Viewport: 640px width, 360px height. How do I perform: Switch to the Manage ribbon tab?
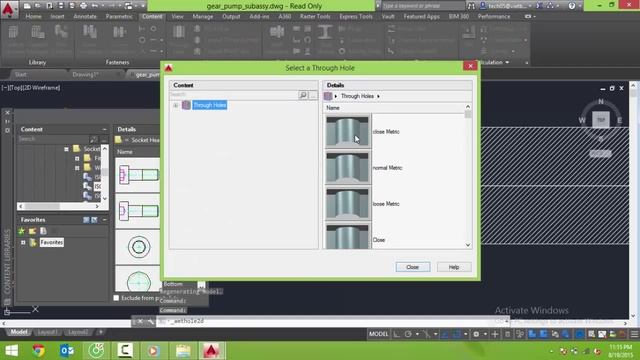[x=203, y=16]
